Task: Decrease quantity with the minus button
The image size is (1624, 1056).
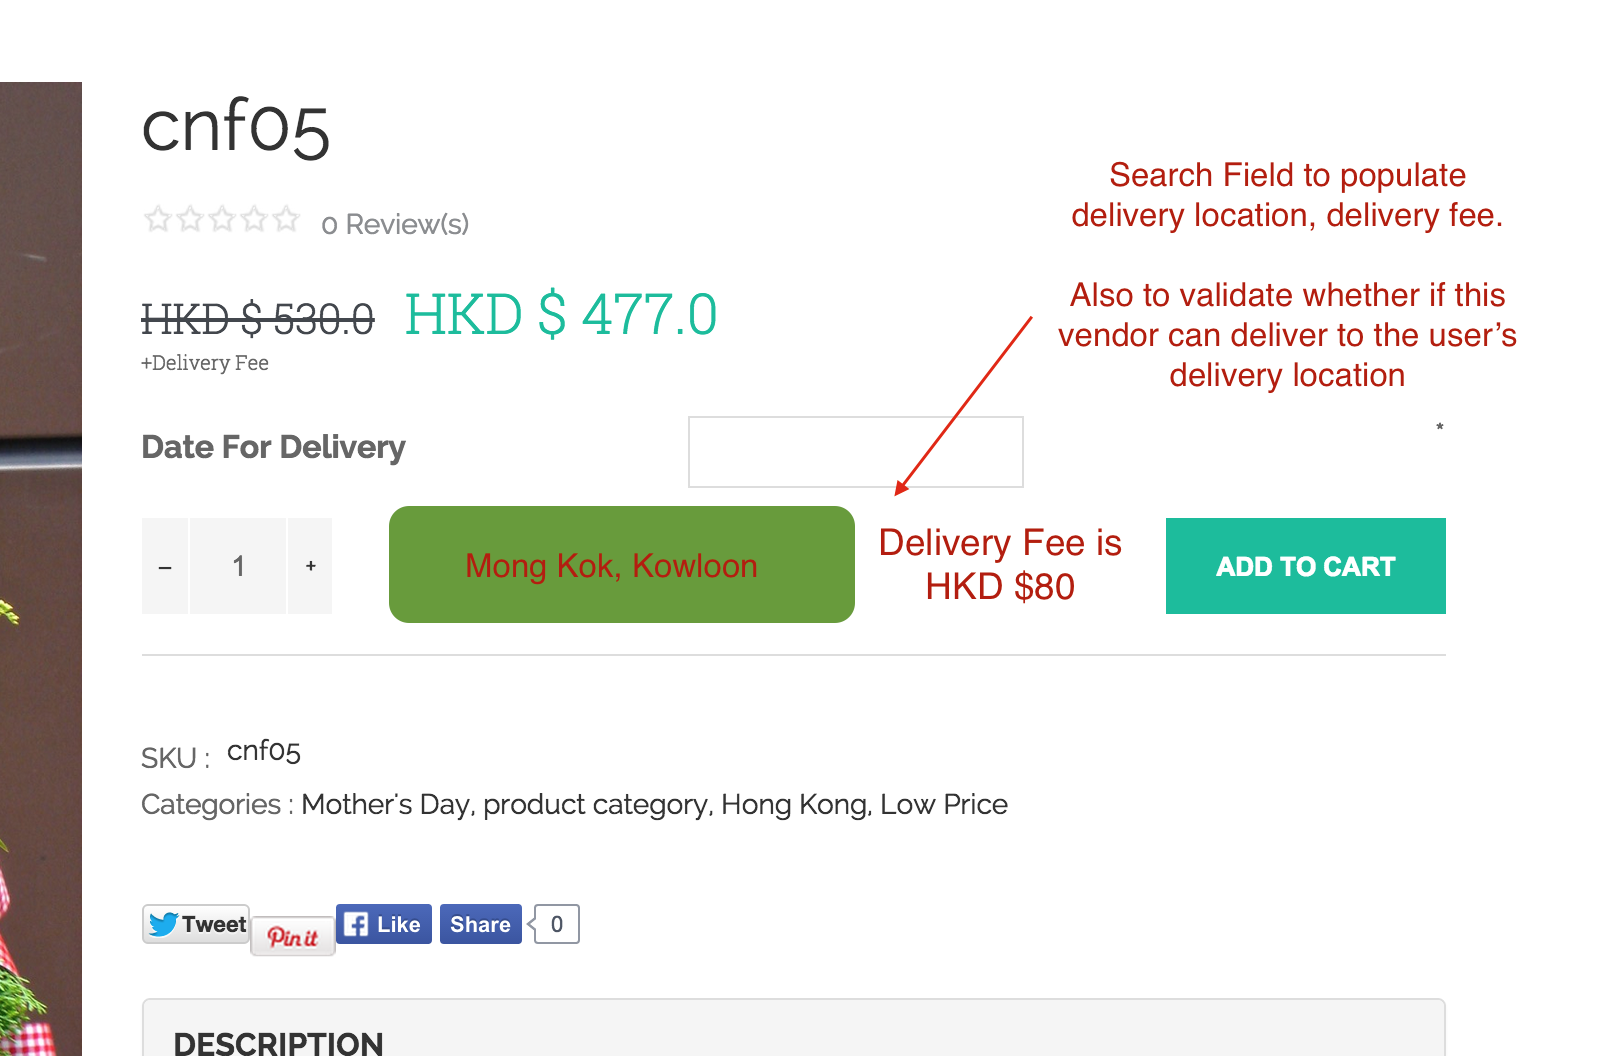Action: tap(165, 566)
